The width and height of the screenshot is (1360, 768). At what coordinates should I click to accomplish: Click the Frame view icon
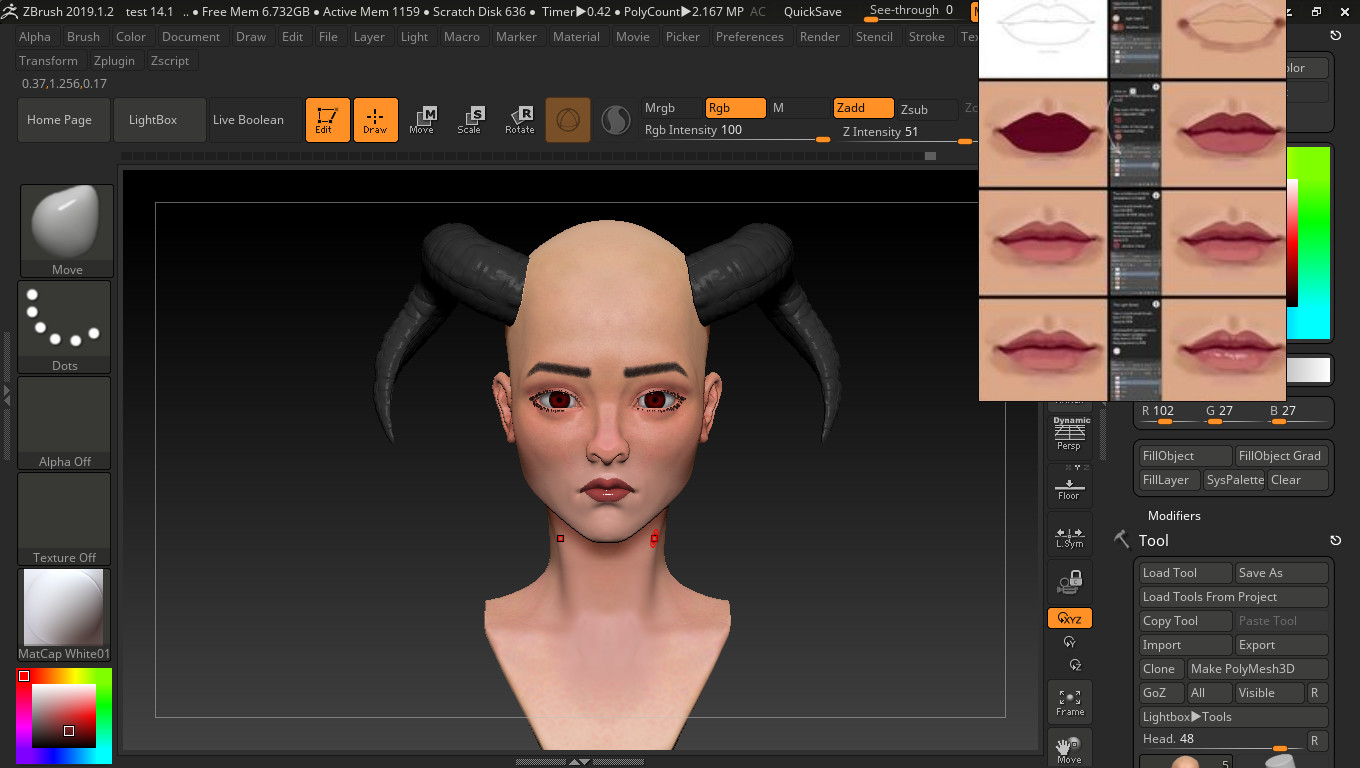point(1069,702)
